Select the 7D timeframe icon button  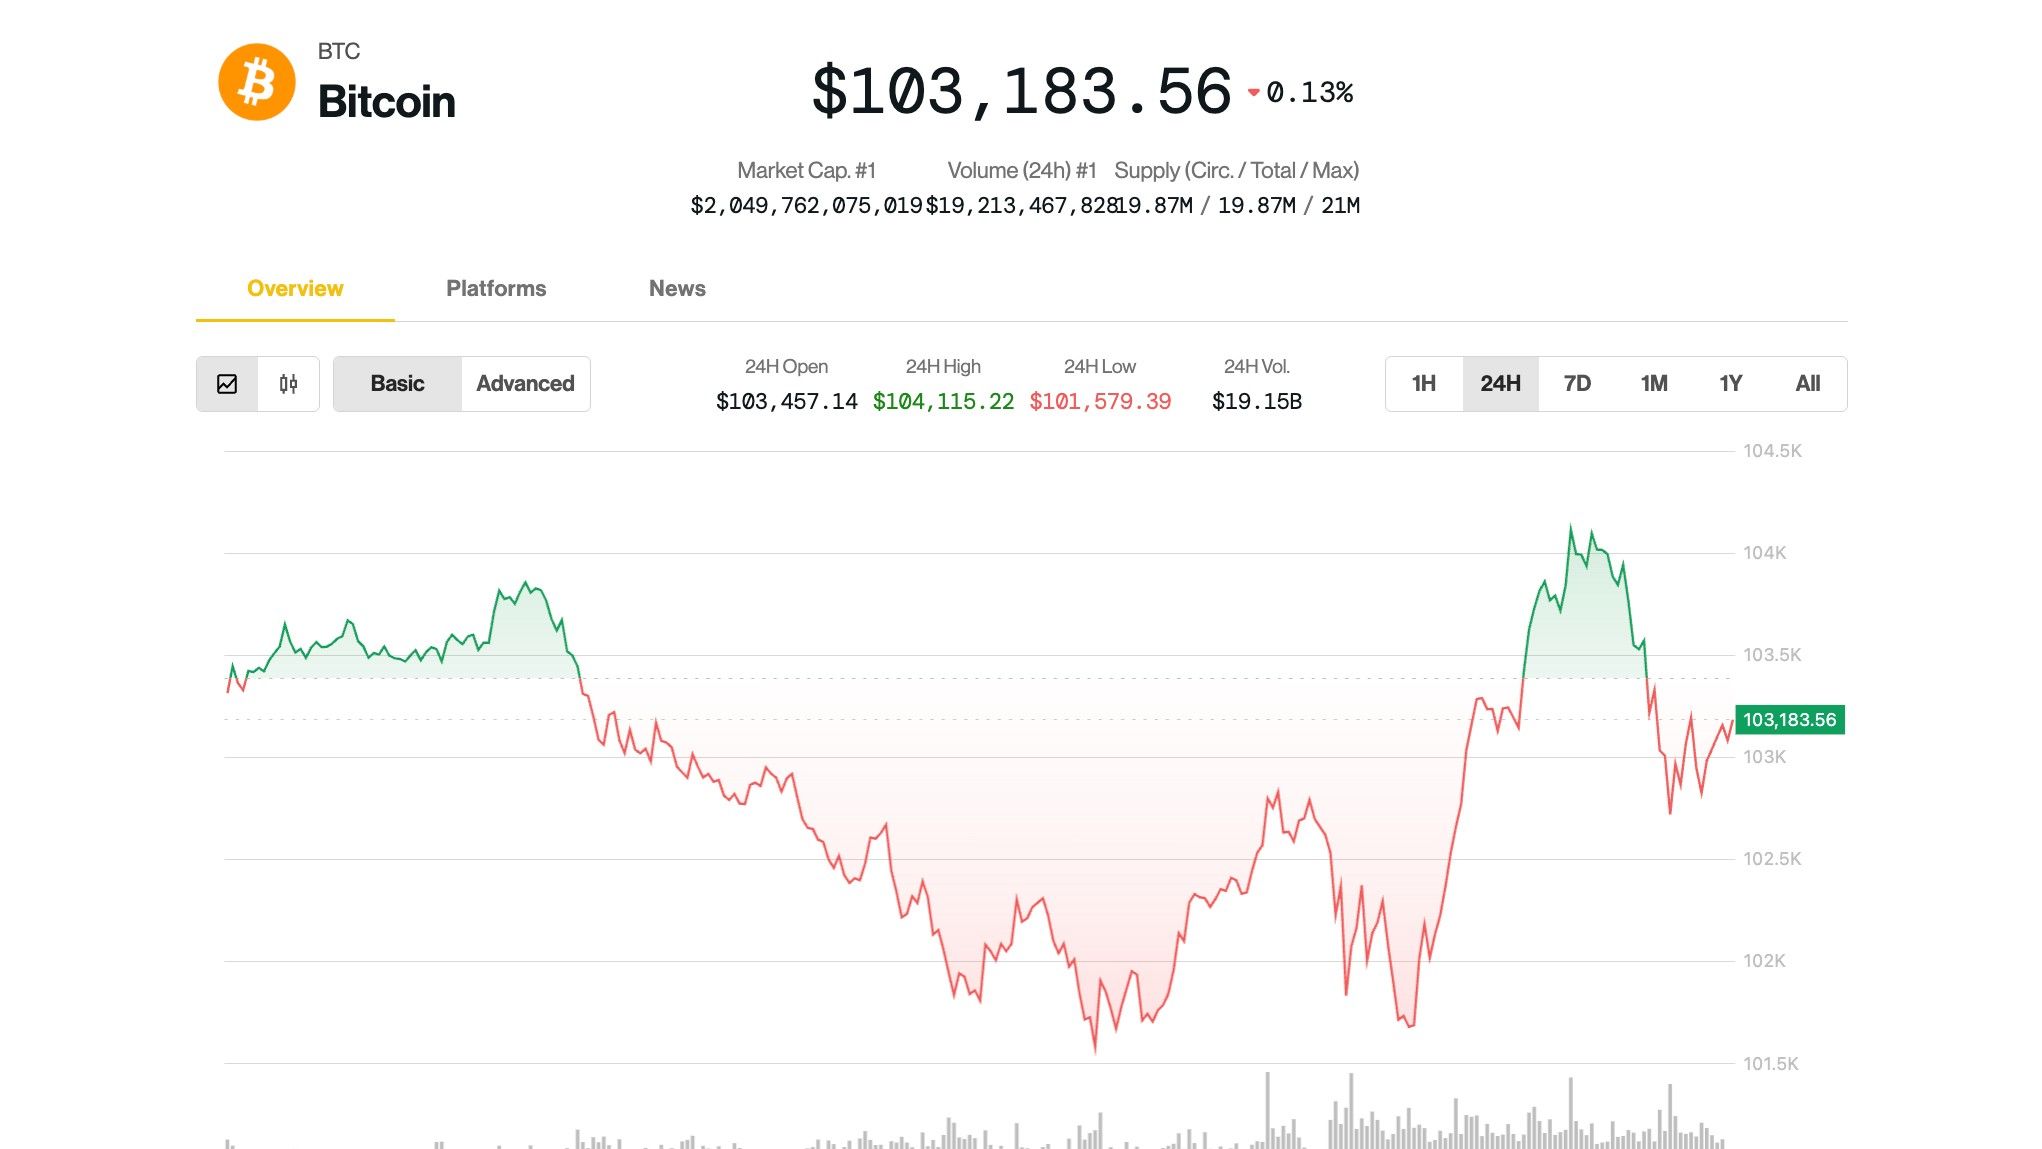pyautogui.click(x=1578, y=383)
